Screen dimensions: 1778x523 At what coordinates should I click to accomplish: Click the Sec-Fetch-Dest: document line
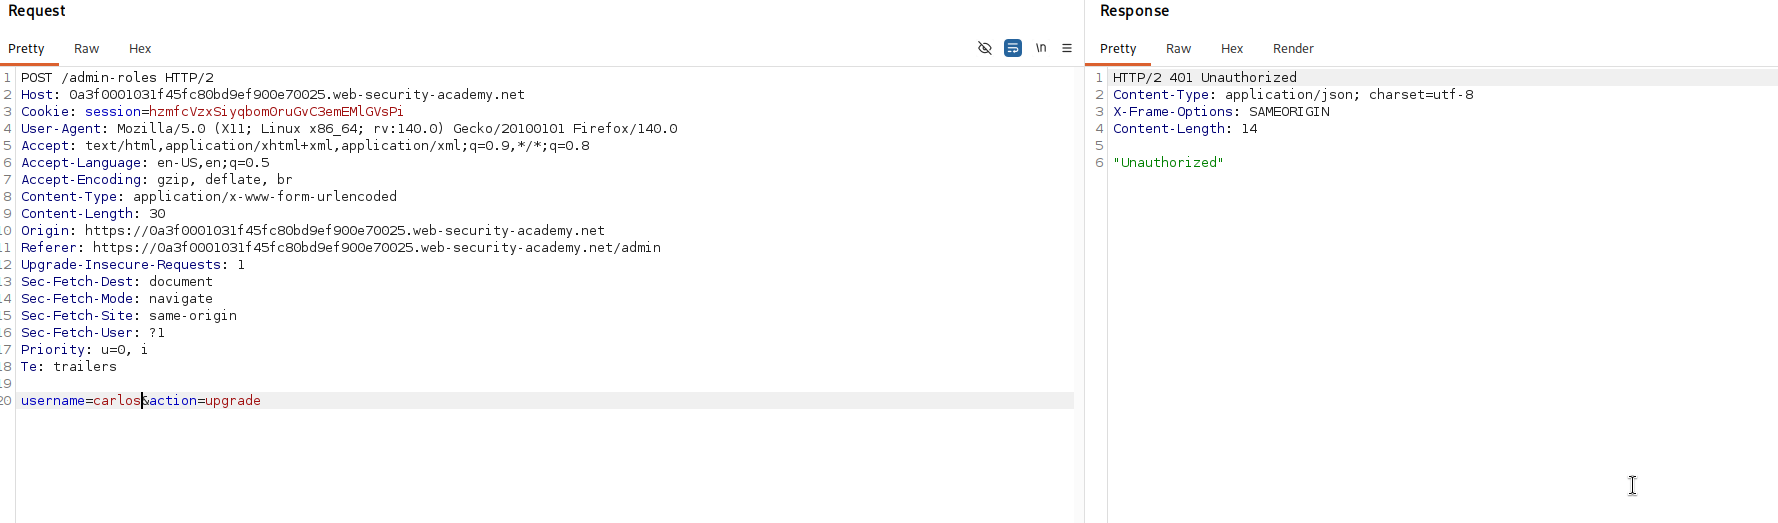coord(117,281)
